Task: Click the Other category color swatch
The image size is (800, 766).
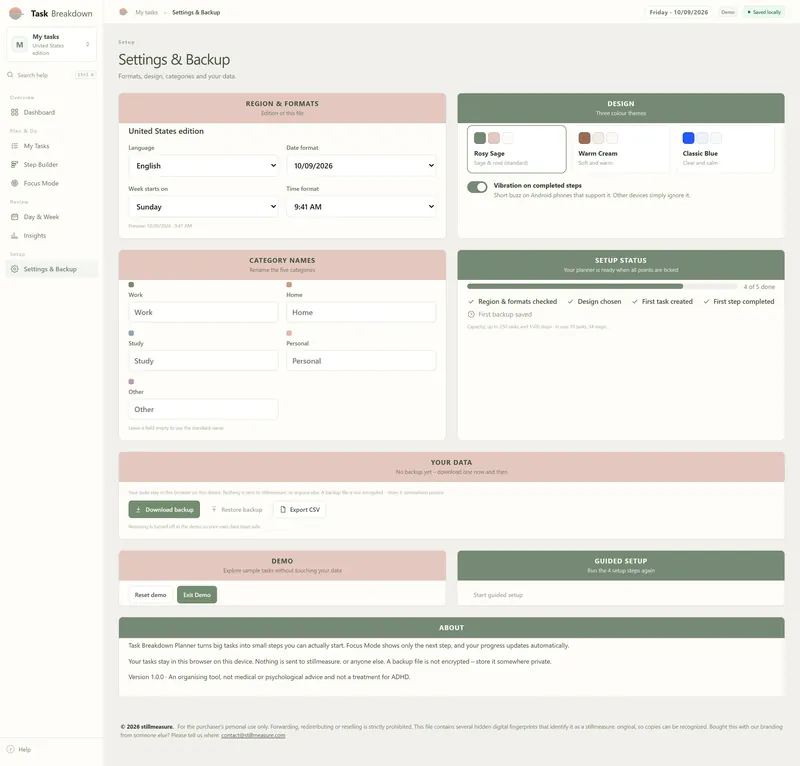Action: [x=131, y=382]
